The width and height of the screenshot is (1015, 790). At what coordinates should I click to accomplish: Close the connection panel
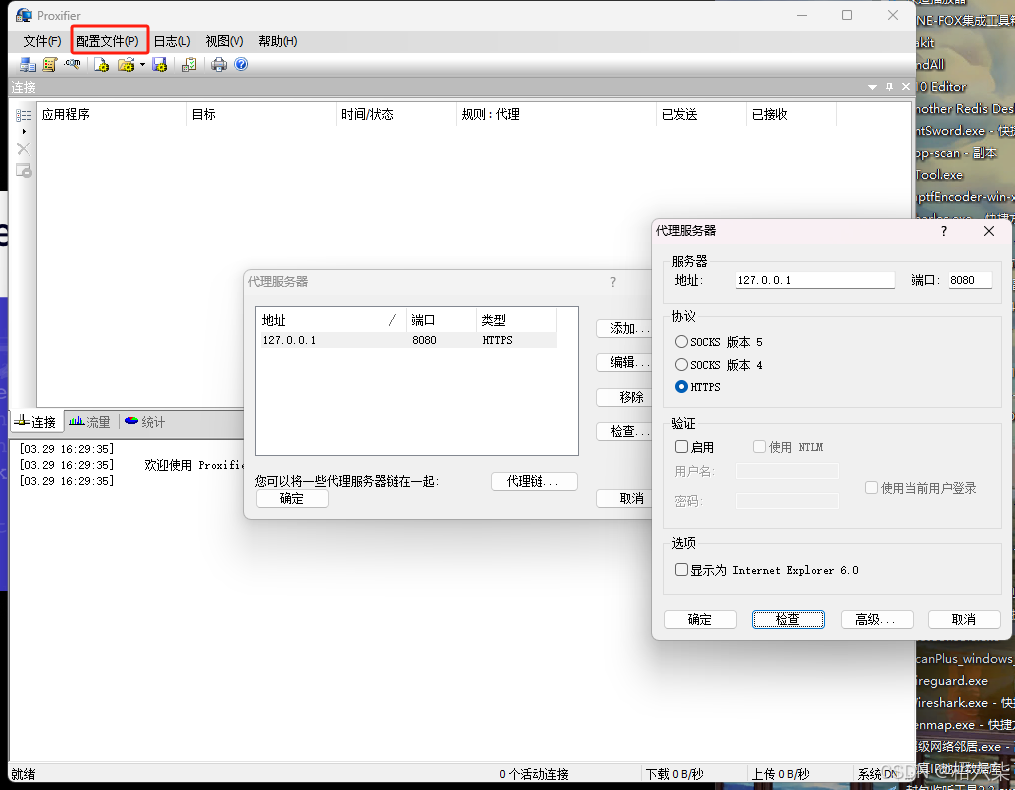pos(906,87)
